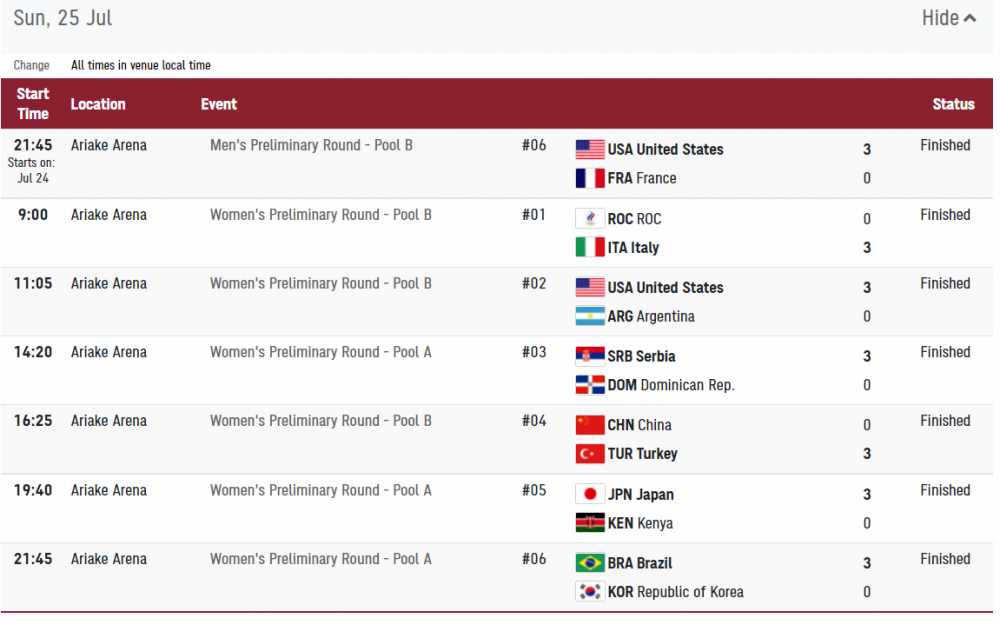Click the Start Time column header

point(33,104)
